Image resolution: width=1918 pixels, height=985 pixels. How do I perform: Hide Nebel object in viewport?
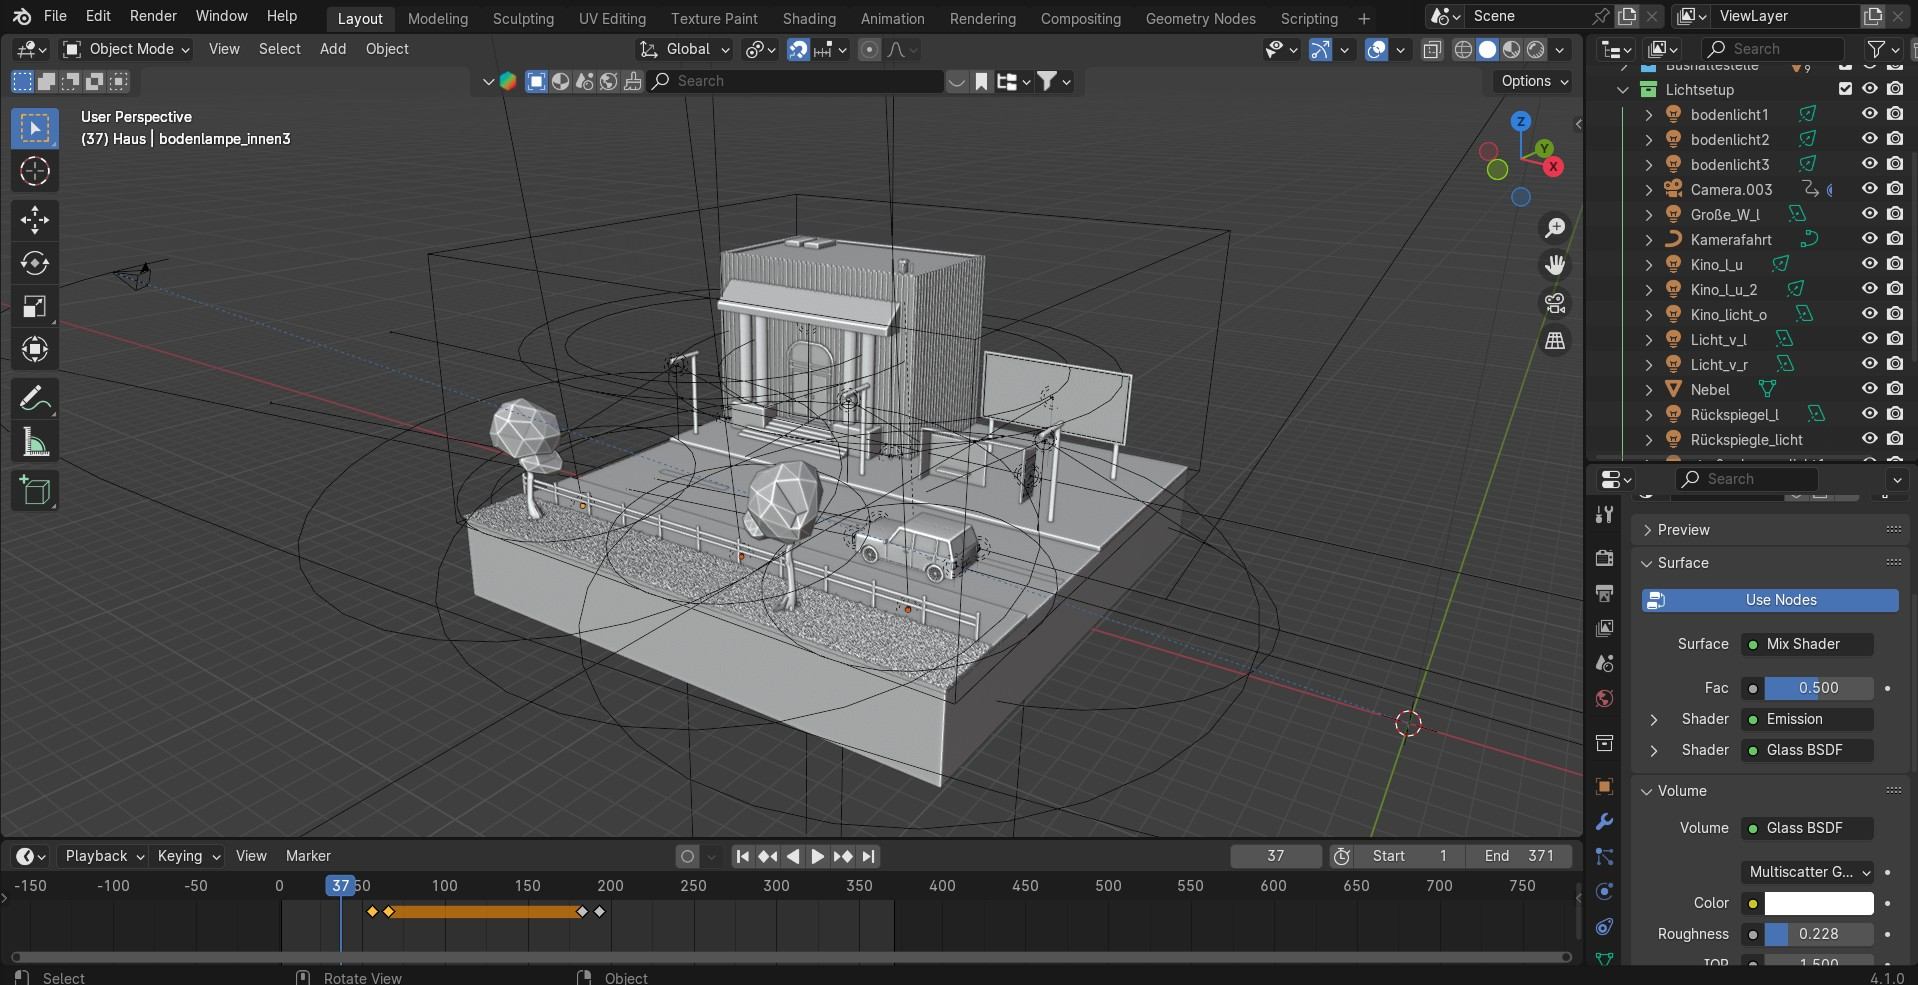[x=1869, y=389]
